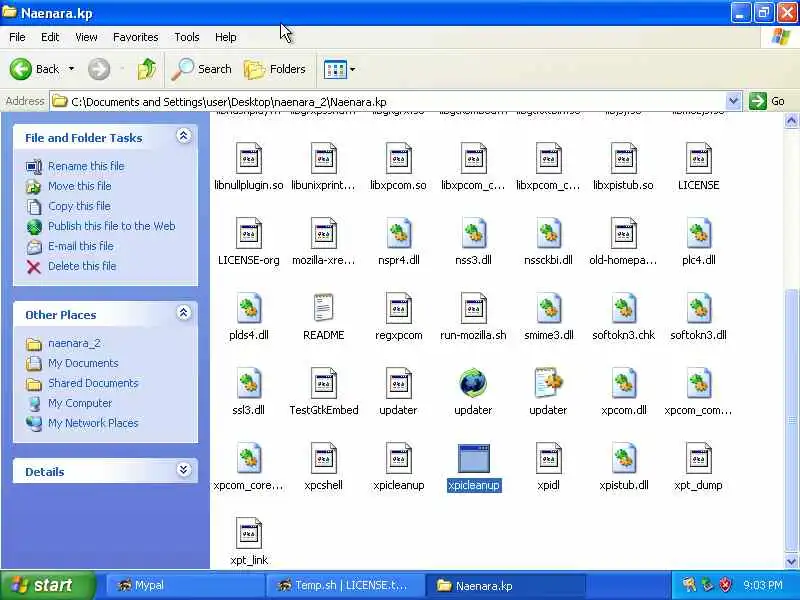Viewport: 800px width, 600px height.
Task: Select the libnullplugin.so file icon
Action: click(x=248, y=158)
